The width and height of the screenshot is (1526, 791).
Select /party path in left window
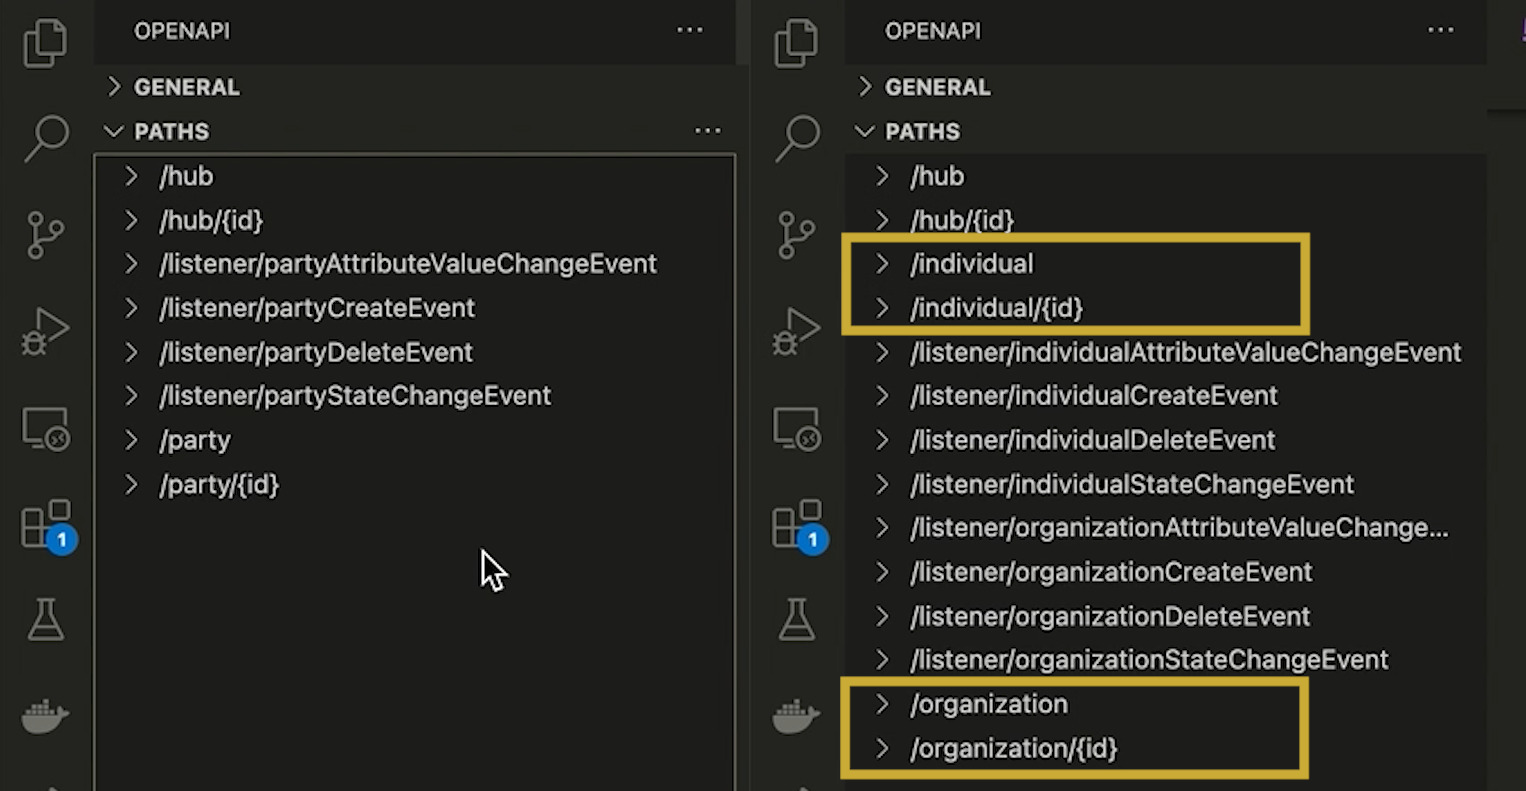coord(195,440)
